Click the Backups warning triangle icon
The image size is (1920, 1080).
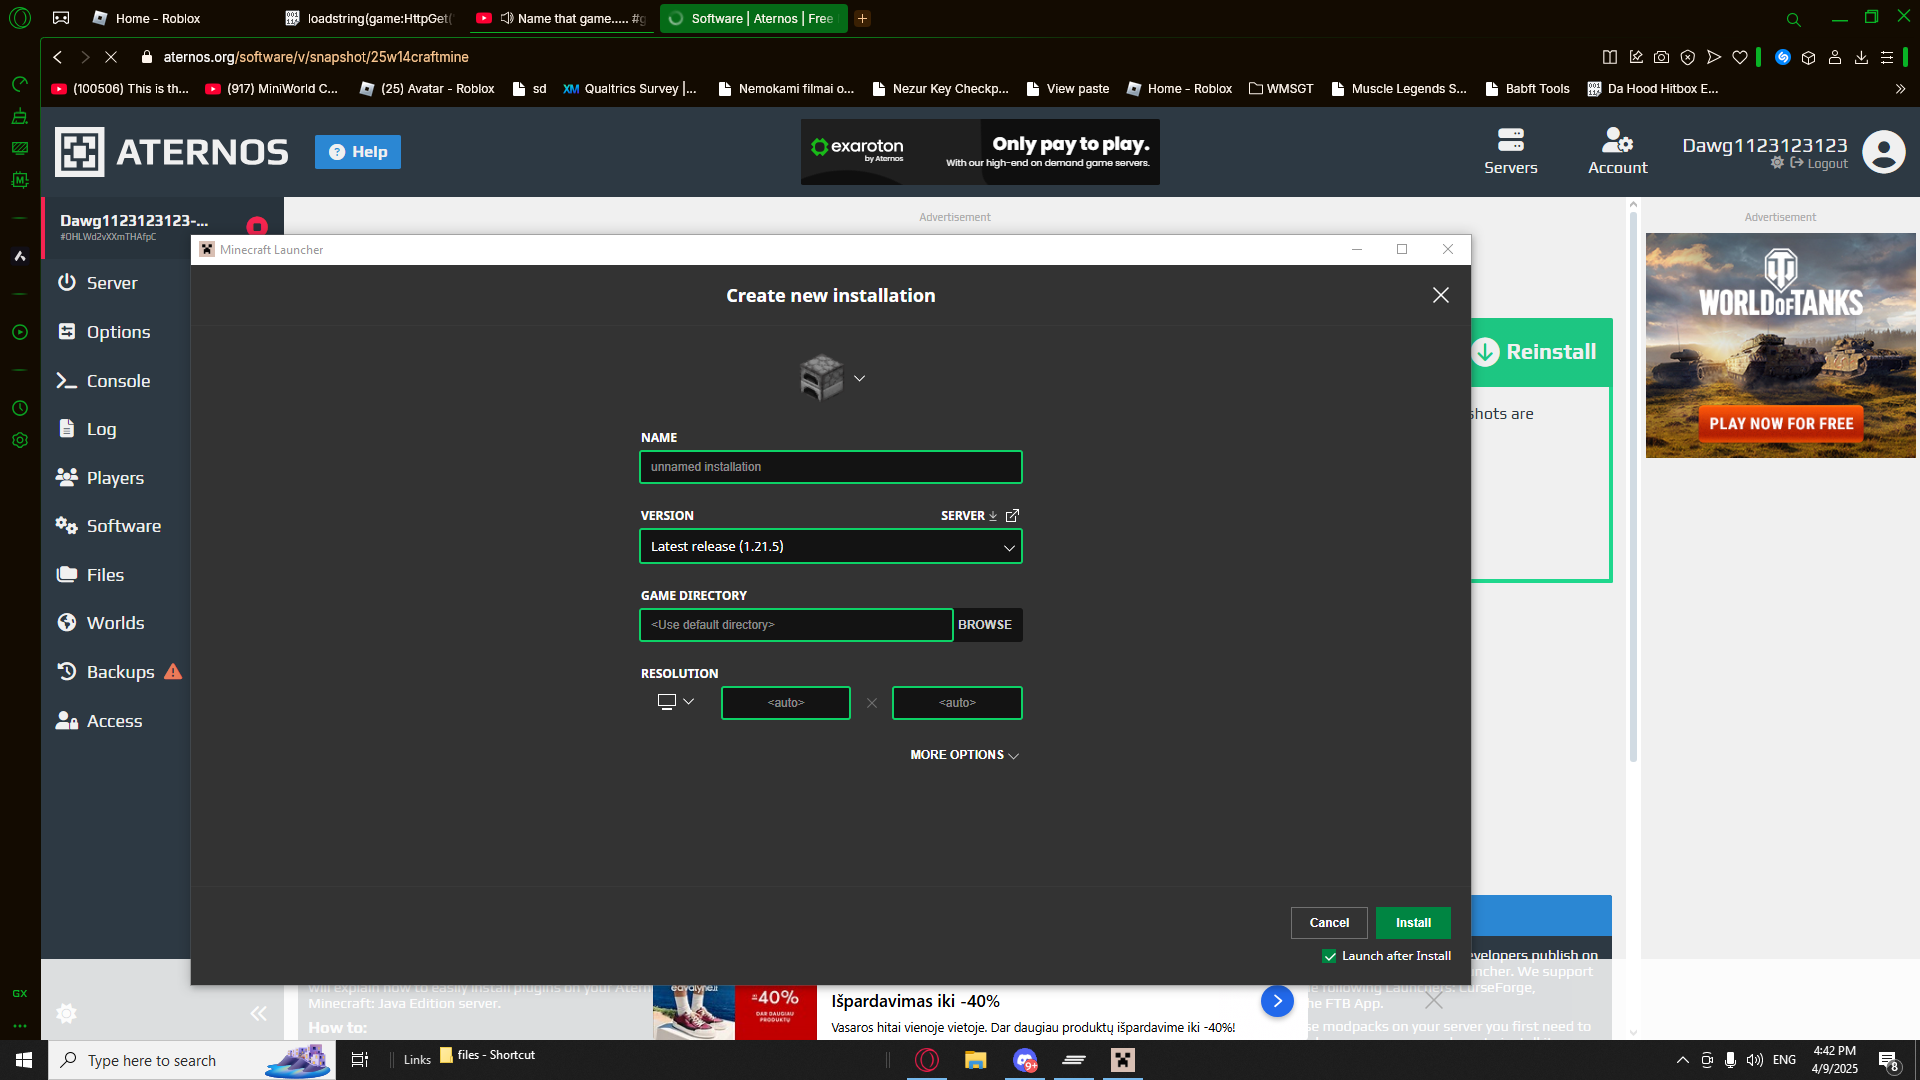[173, 672]
